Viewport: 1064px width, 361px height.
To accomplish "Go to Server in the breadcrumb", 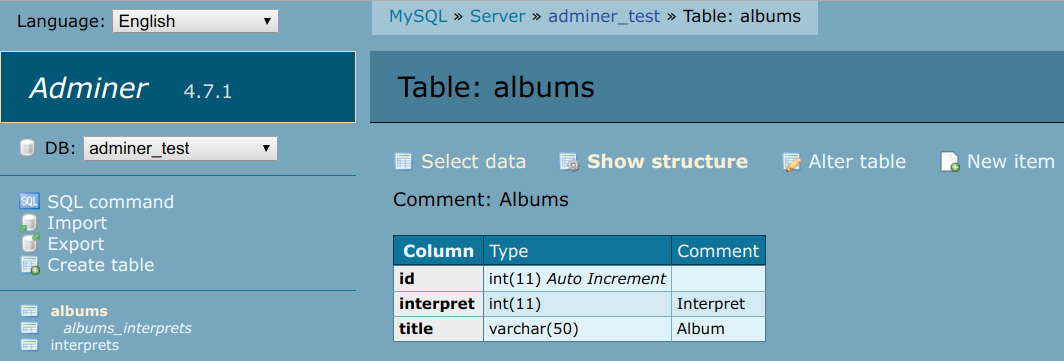I will pyautogui.click(x=498, y=16).
